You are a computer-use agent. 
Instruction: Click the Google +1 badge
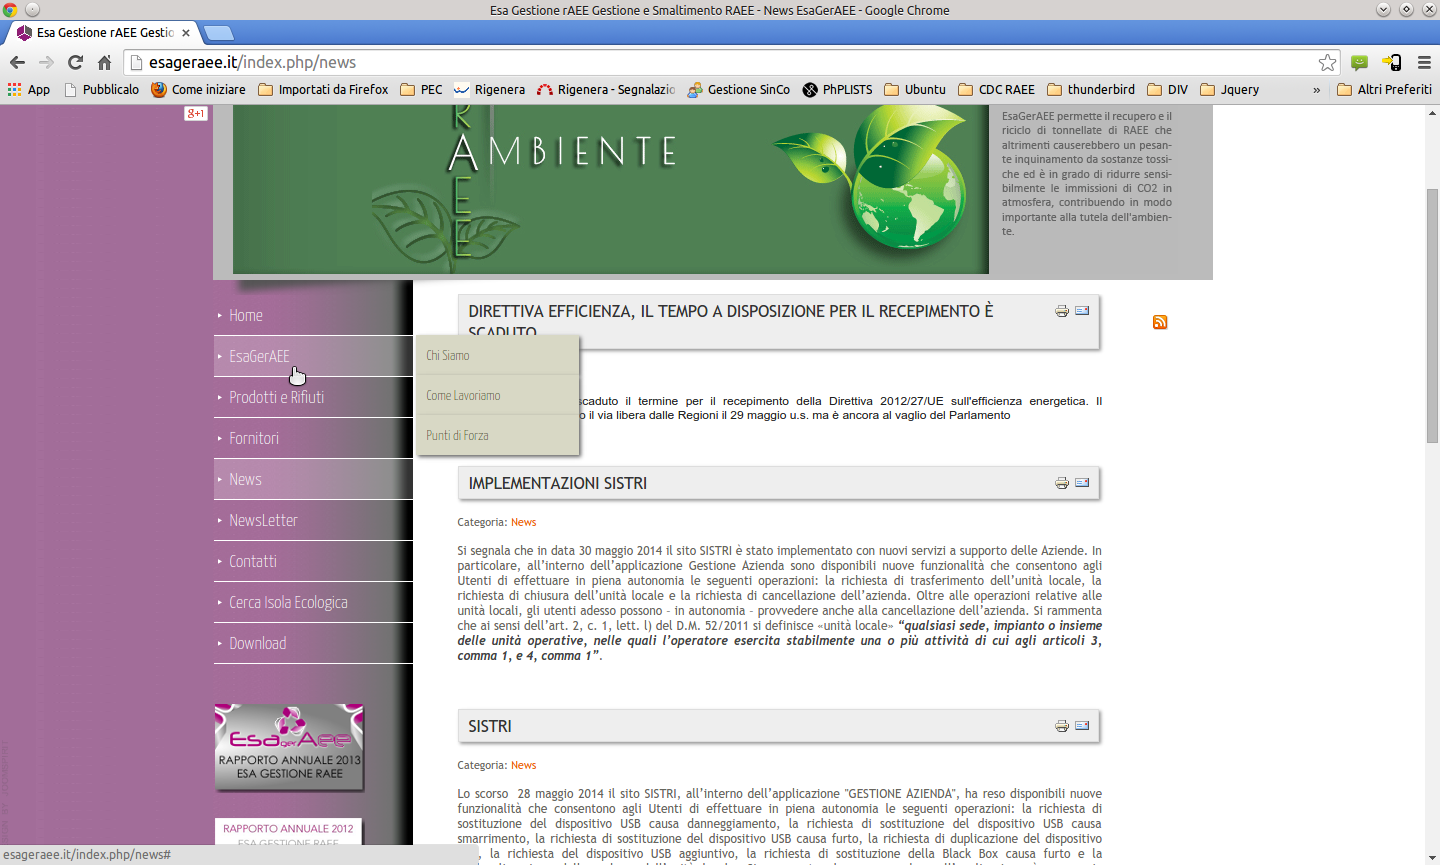pyautogui.click(x=196, y=114)
